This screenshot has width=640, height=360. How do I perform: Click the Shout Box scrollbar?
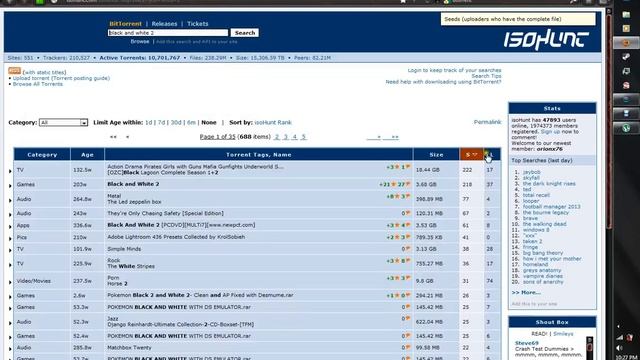click(589, 348)
